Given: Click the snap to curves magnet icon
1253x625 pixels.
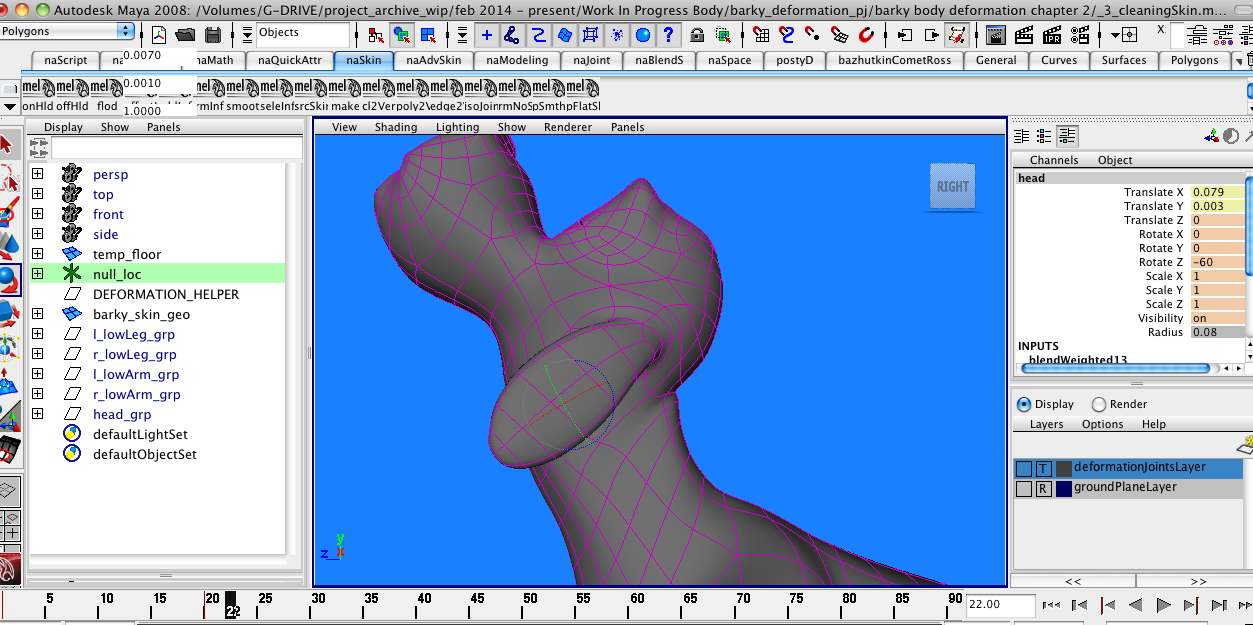Looking at the screenshot, I should click(786, 35).
